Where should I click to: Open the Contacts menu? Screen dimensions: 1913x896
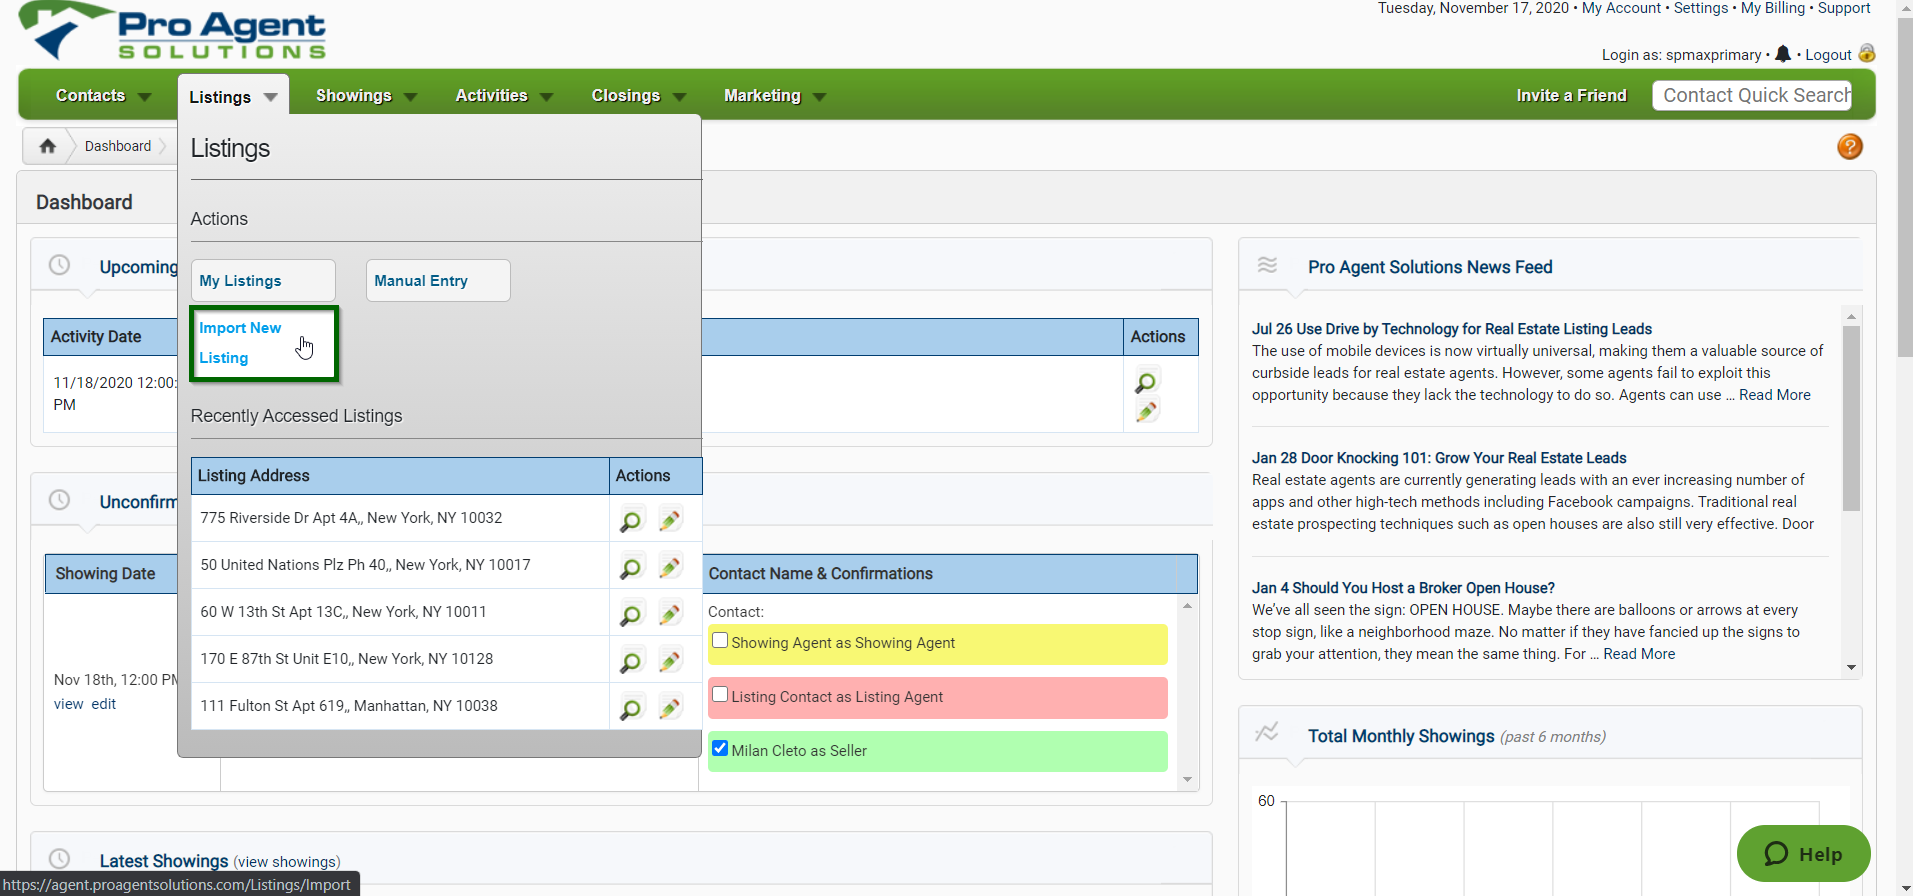pyautogui.click(x=90, y=96)
